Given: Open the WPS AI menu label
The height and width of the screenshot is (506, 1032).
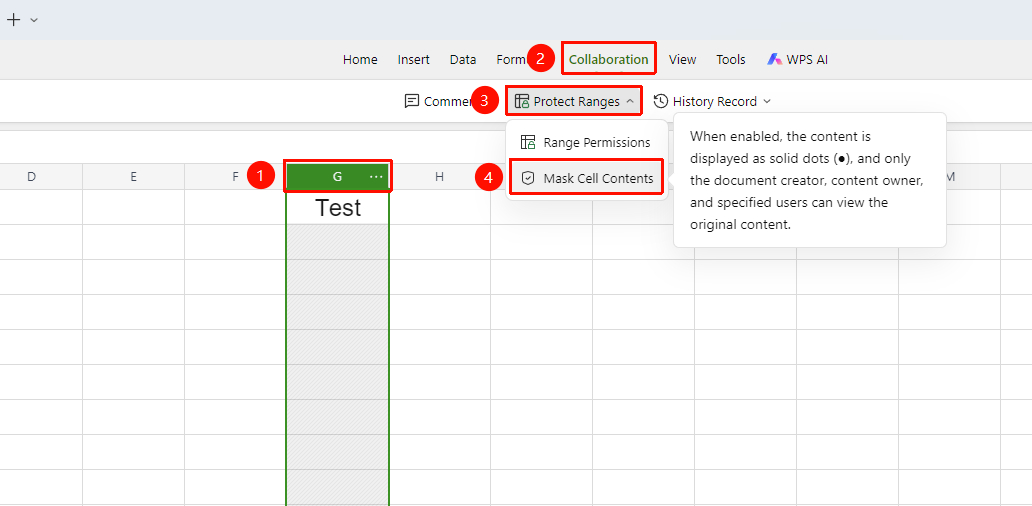Looking at the screenshot, I should tap(807, 59).
